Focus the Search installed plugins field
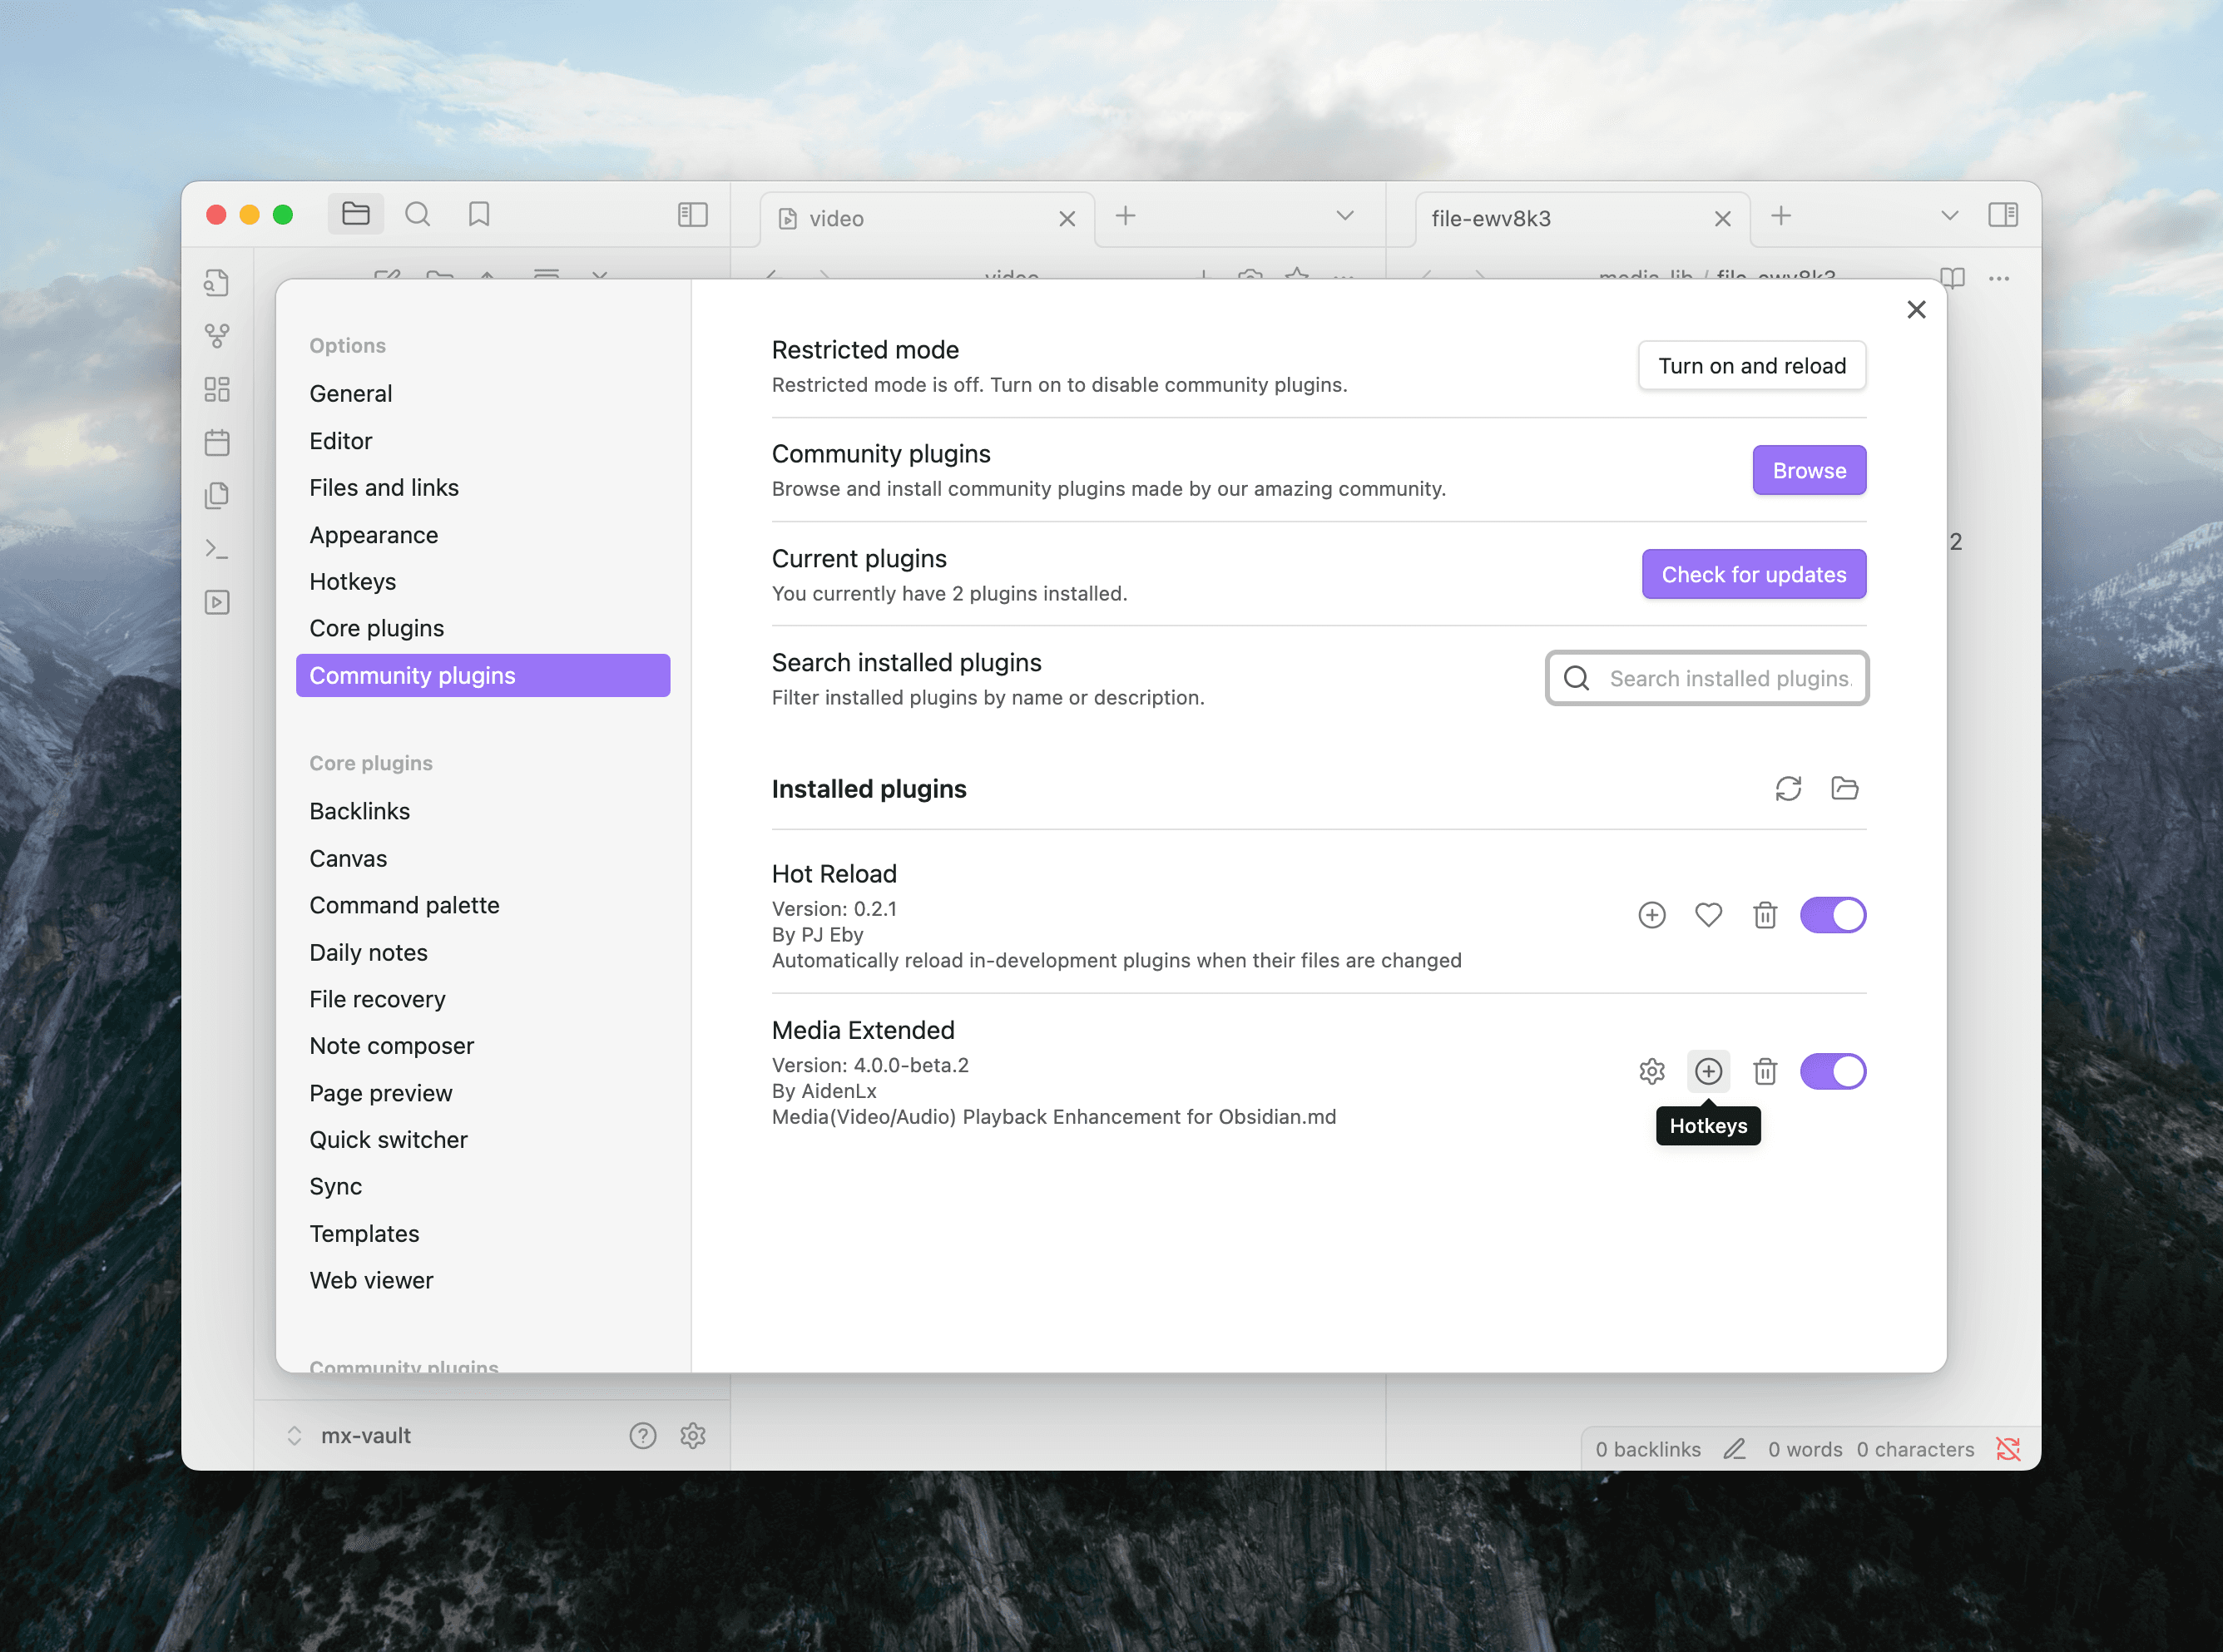 [x=1728, y=678]
